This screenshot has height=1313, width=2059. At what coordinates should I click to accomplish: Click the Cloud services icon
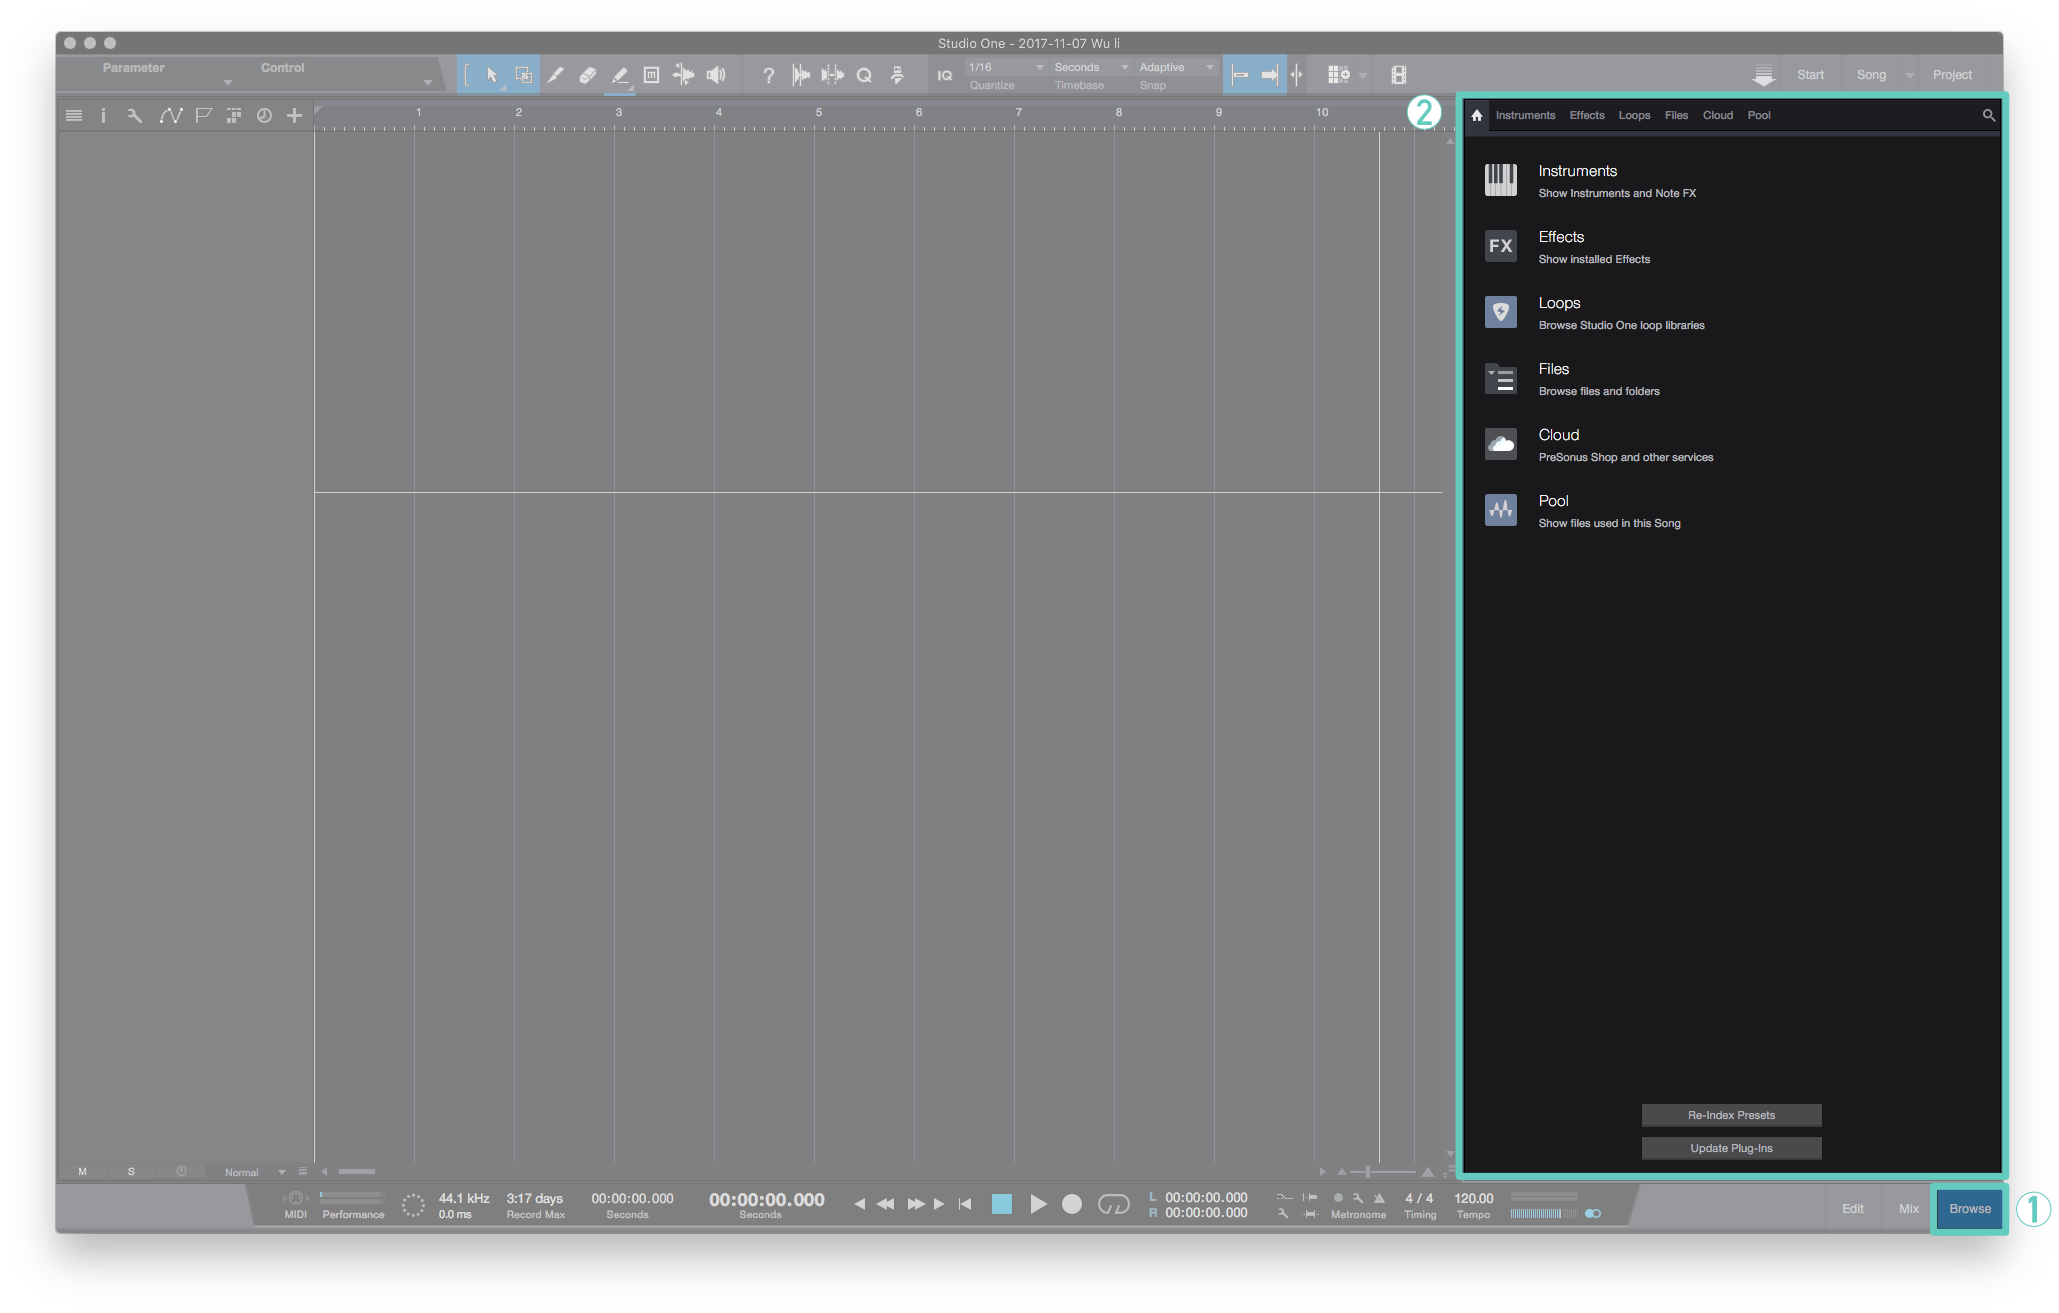click(1500, 444)
